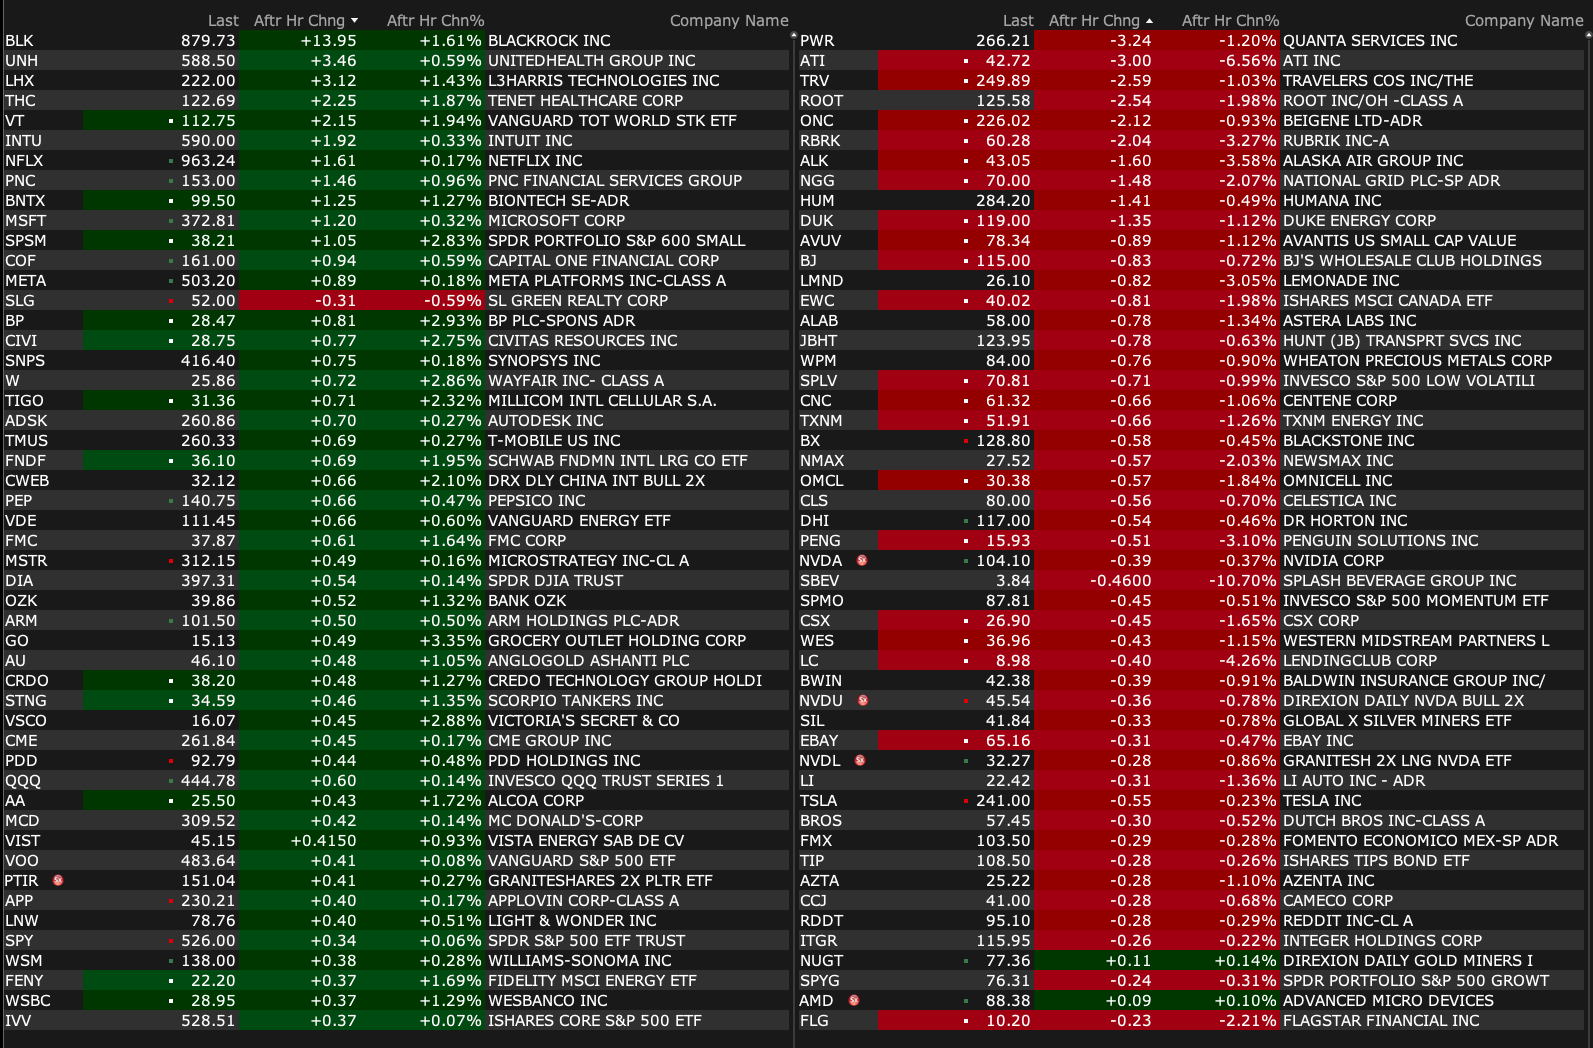Click the NETFLIX INC last price cell
This screenshot has width=1593, height=1048.
[209, 161]
